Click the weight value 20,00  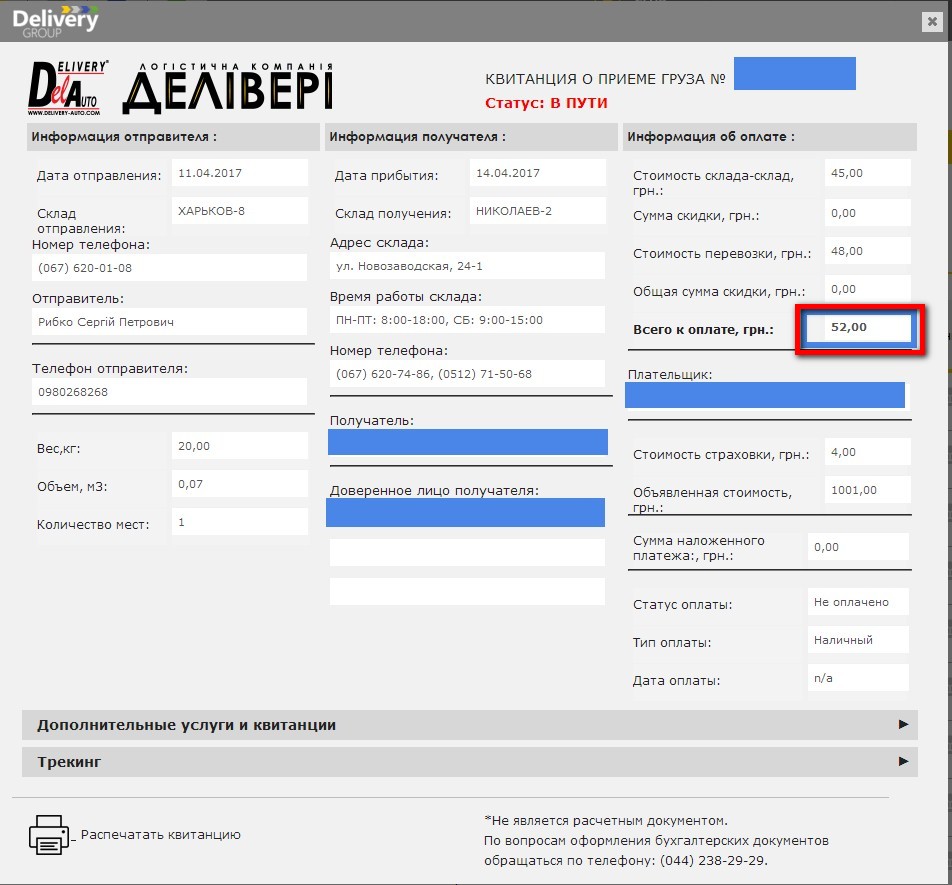[240, 446]
